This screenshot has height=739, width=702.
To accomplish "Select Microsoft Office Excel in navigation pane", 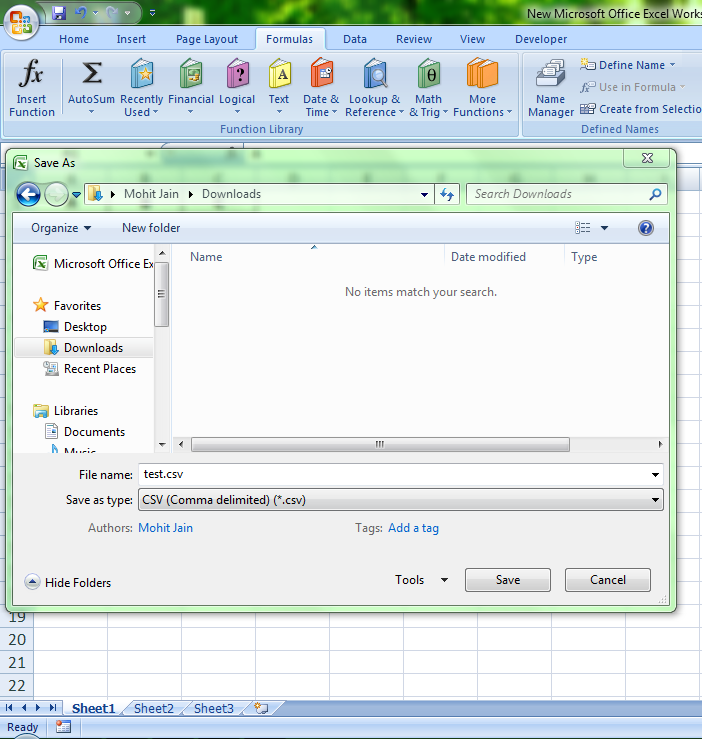I will [92, 263].
